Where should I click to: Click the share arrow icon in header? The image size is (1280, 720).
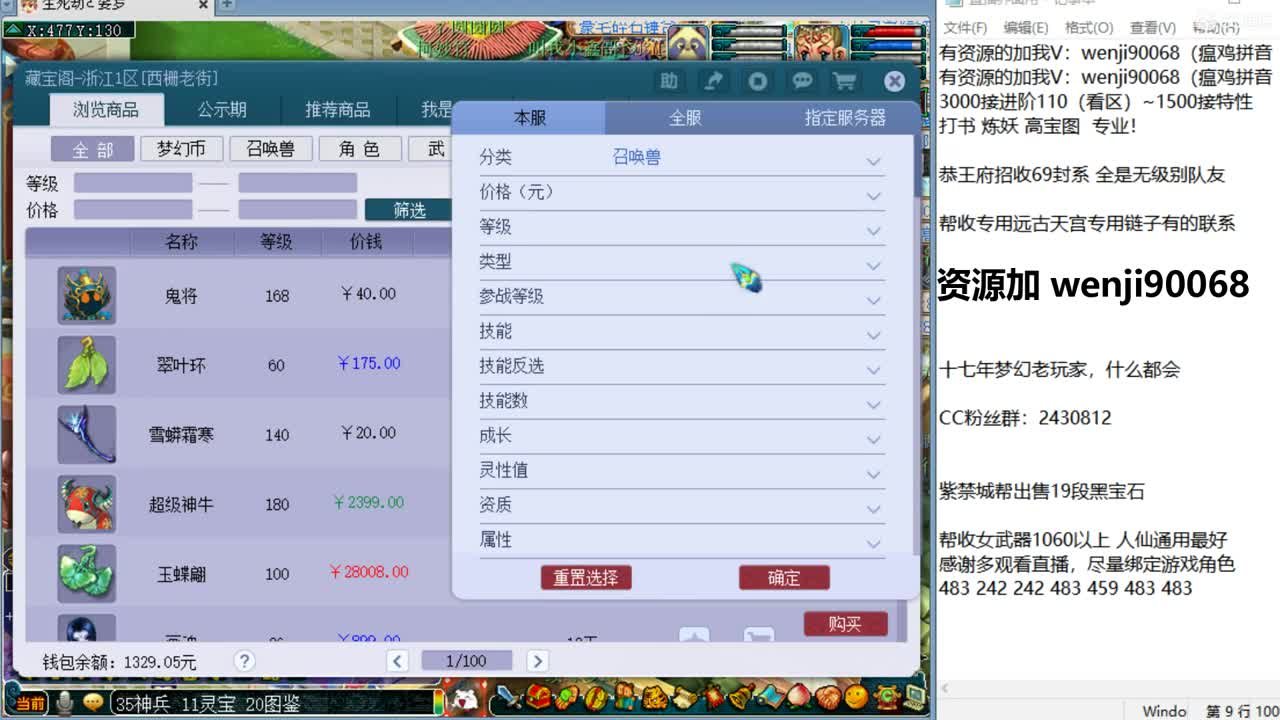click(x=713, y=81)
